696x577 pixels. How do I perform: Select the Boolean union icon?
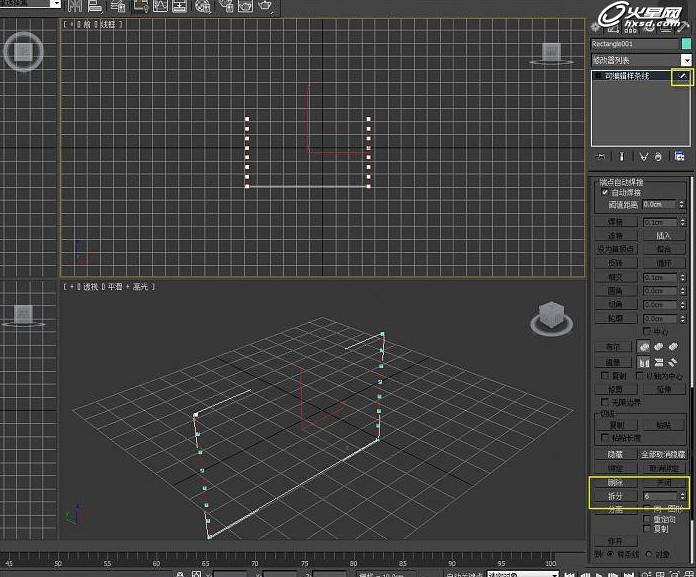click(x=645, y=347)
